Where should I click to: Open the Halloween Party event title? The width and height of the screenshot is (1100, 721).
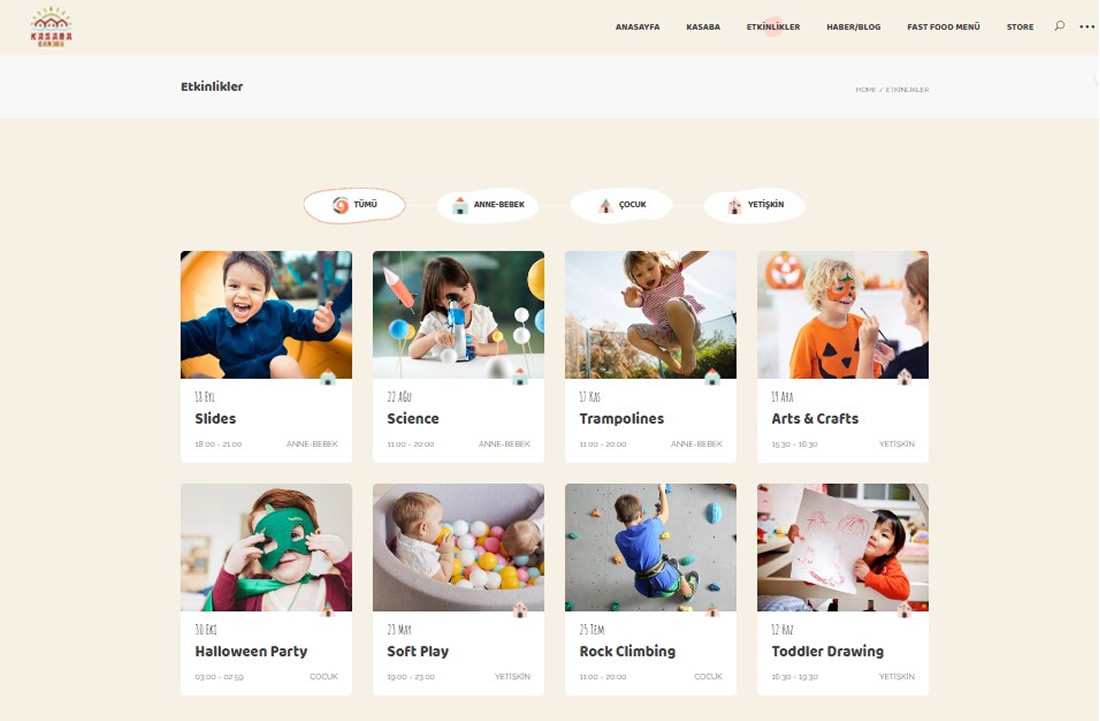click(x=251, y=652)
